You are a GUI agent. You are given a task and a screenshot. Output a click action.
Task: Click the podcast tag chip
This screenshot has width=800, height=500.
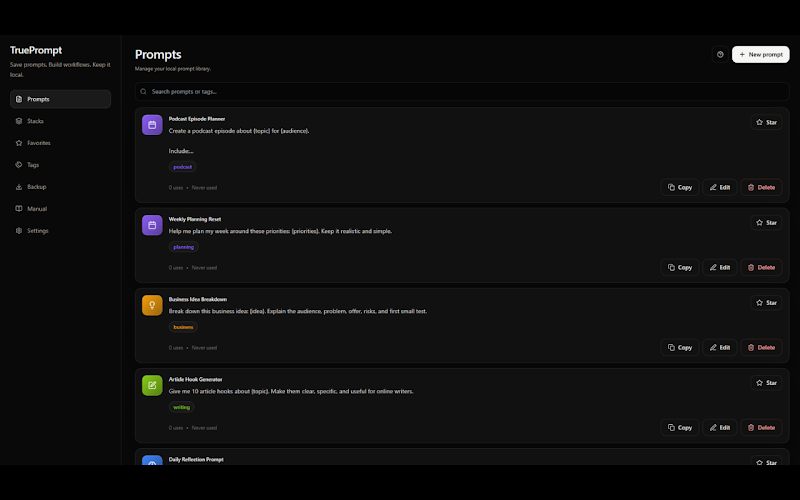click(183, 167)
